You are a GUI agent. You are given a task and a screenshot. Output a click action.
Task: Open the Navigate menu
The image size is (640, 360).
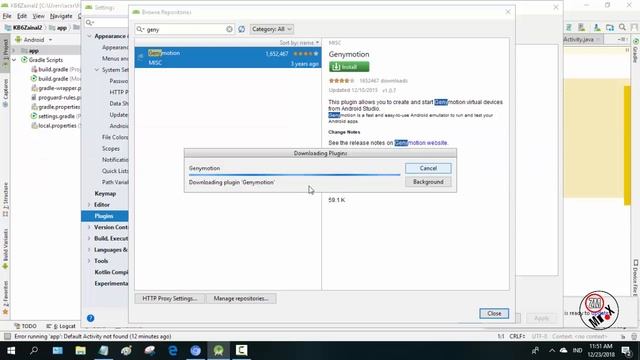coord(61,16)
